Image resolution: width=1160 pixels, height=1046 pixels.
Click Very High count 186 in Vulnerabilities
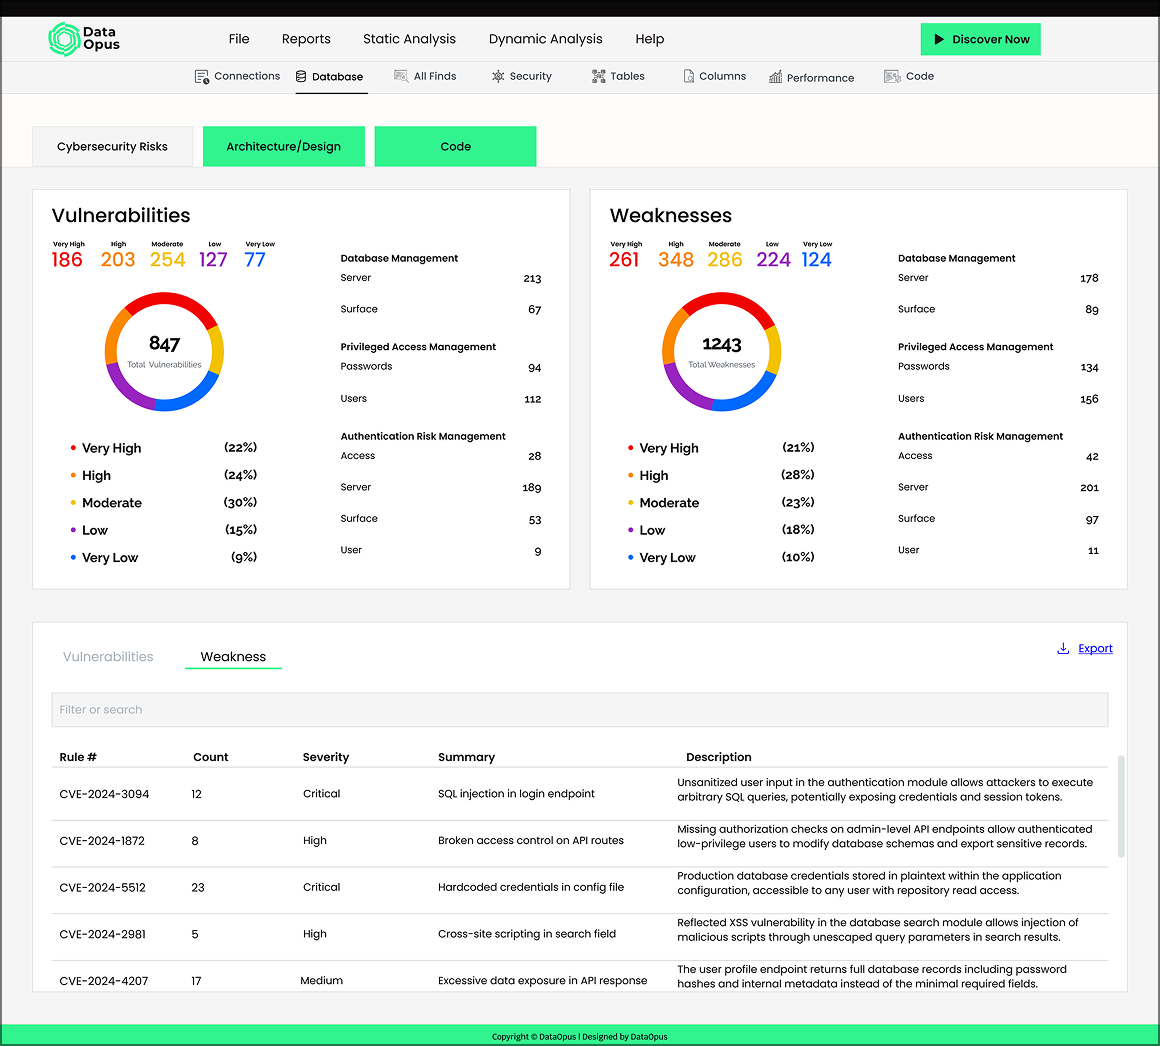[67, 260]
